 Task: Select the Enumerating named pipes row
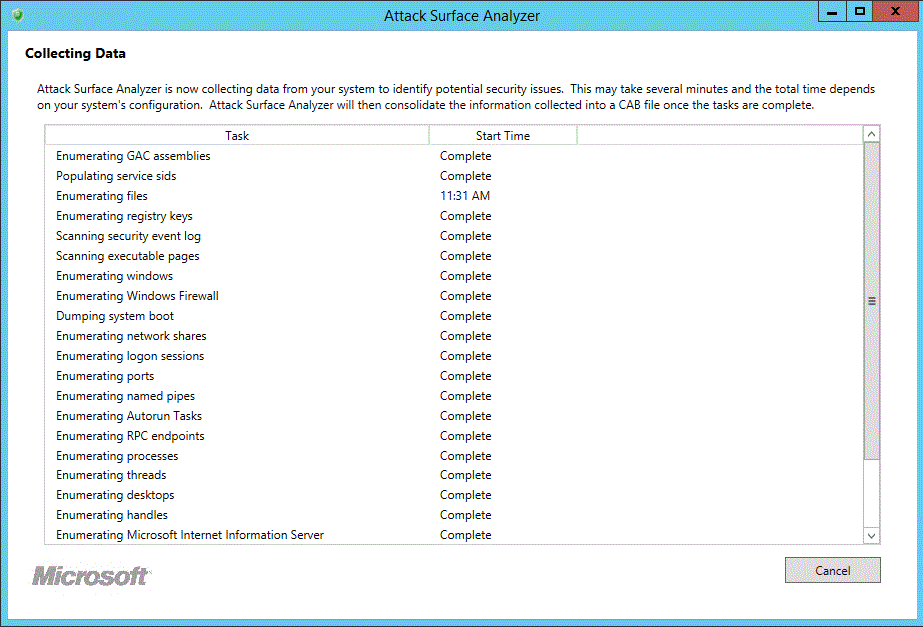(125, 396)
